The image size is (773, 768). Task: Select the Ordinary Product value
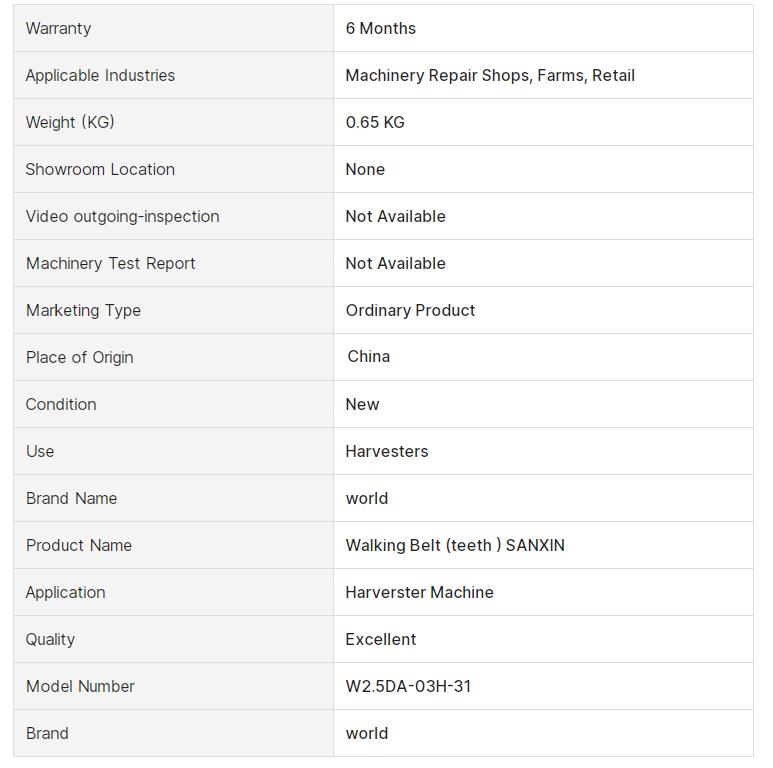410,310
